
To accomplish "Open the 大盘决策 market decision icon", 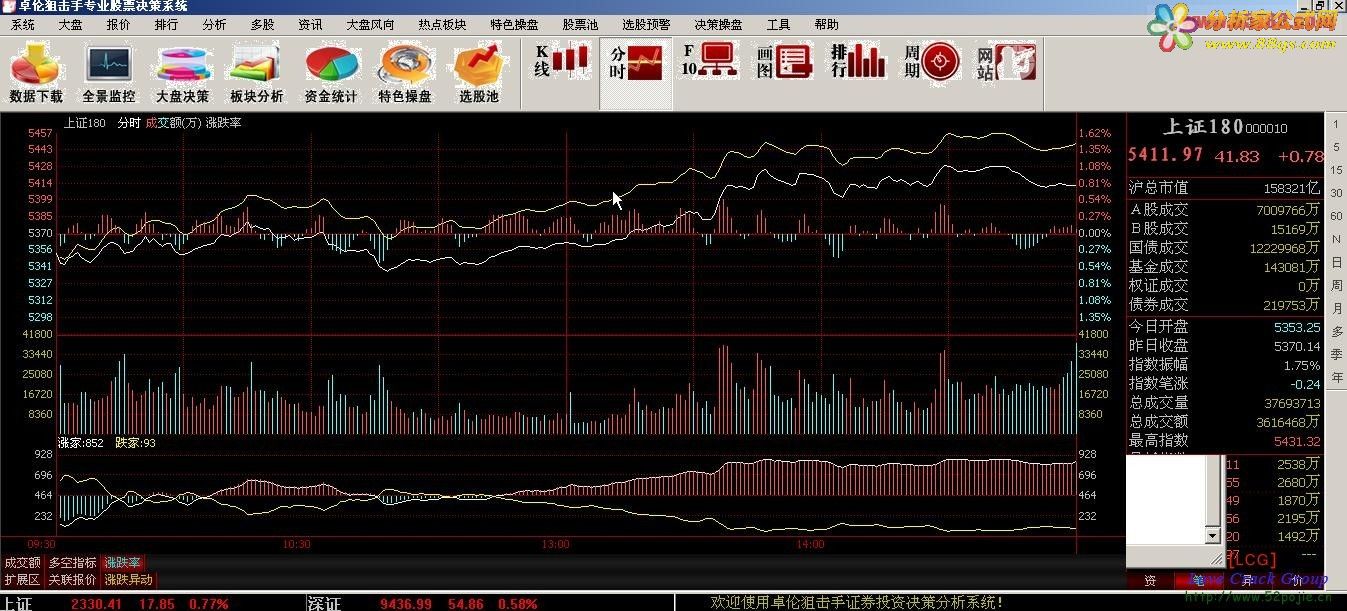I will tap(183, 73).
